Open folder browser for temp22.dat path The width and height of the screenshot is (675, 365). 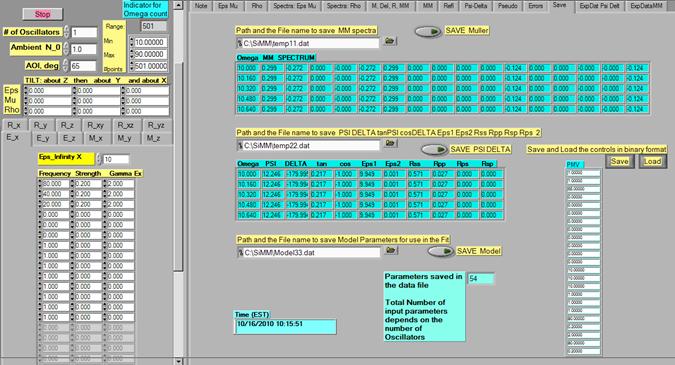[x=390, y=143]
